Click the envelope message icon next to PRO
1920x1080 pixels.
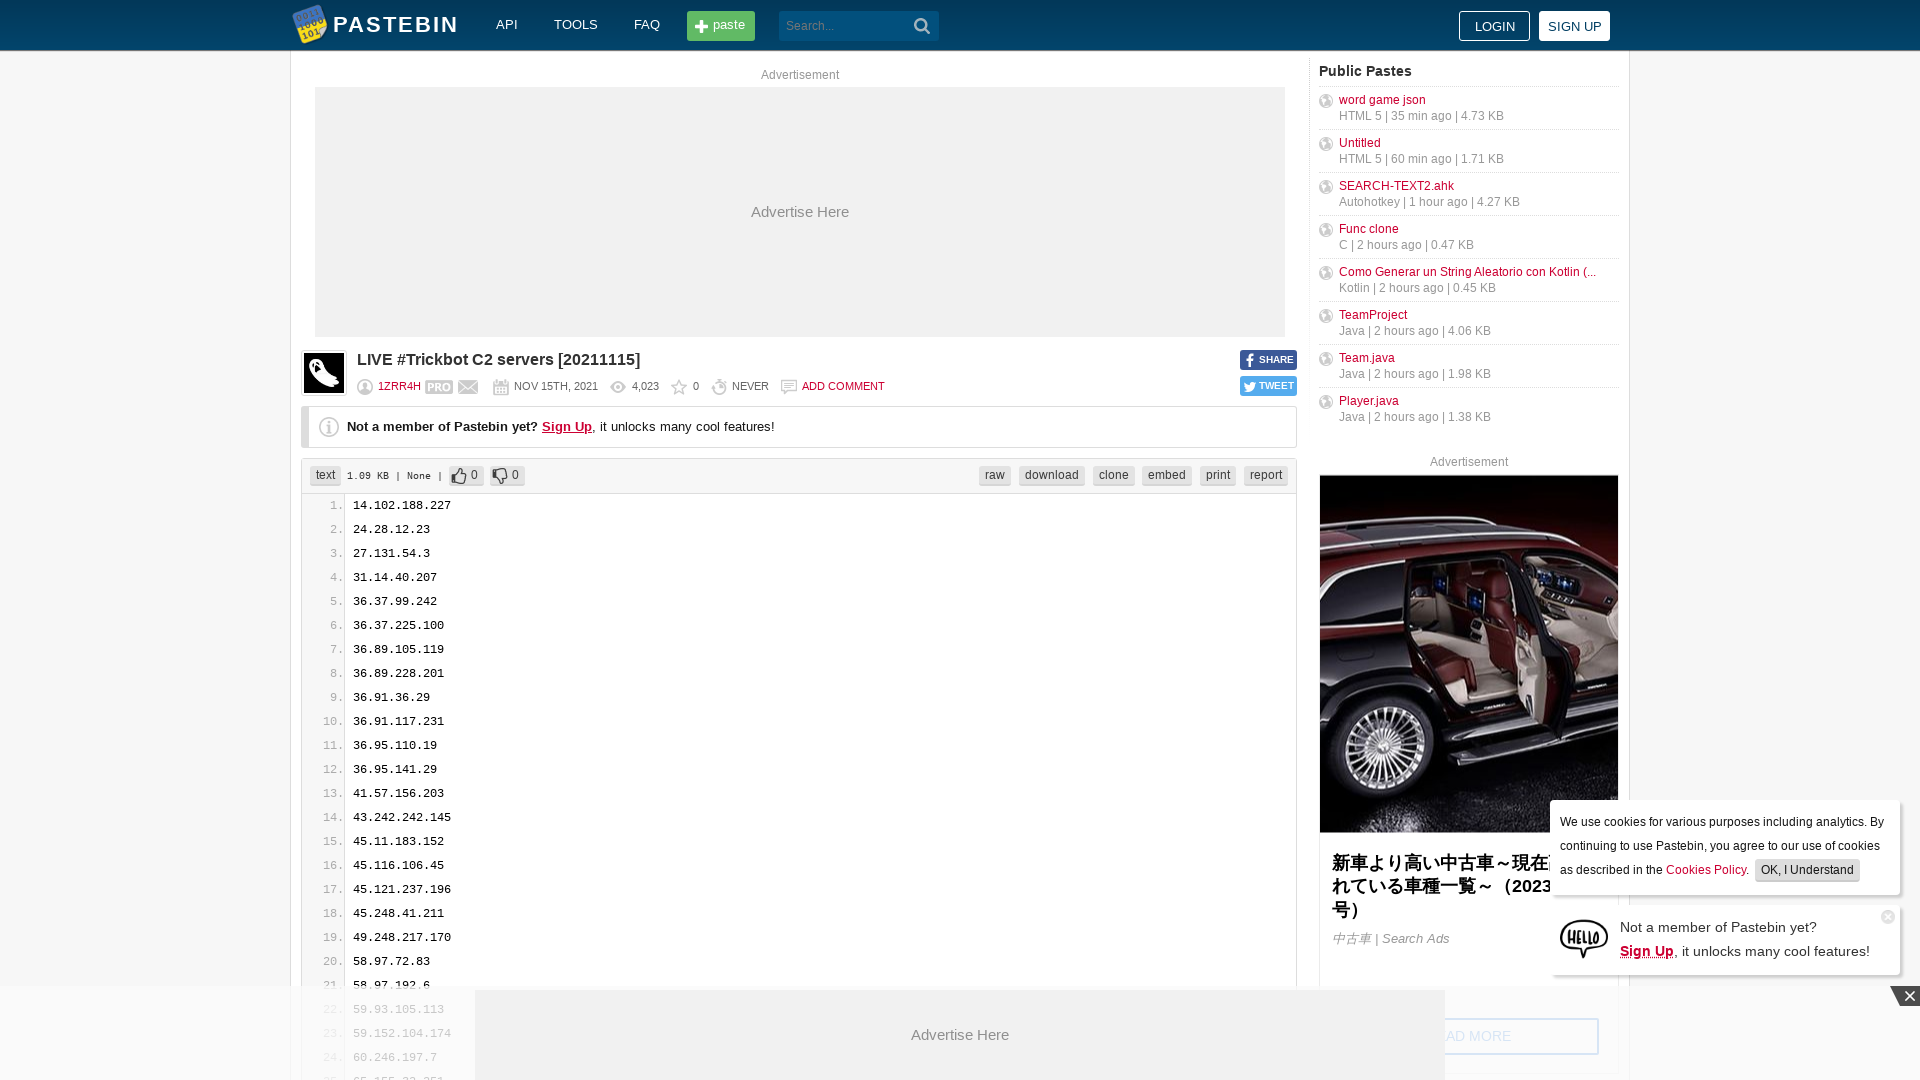tap(468, 387)
